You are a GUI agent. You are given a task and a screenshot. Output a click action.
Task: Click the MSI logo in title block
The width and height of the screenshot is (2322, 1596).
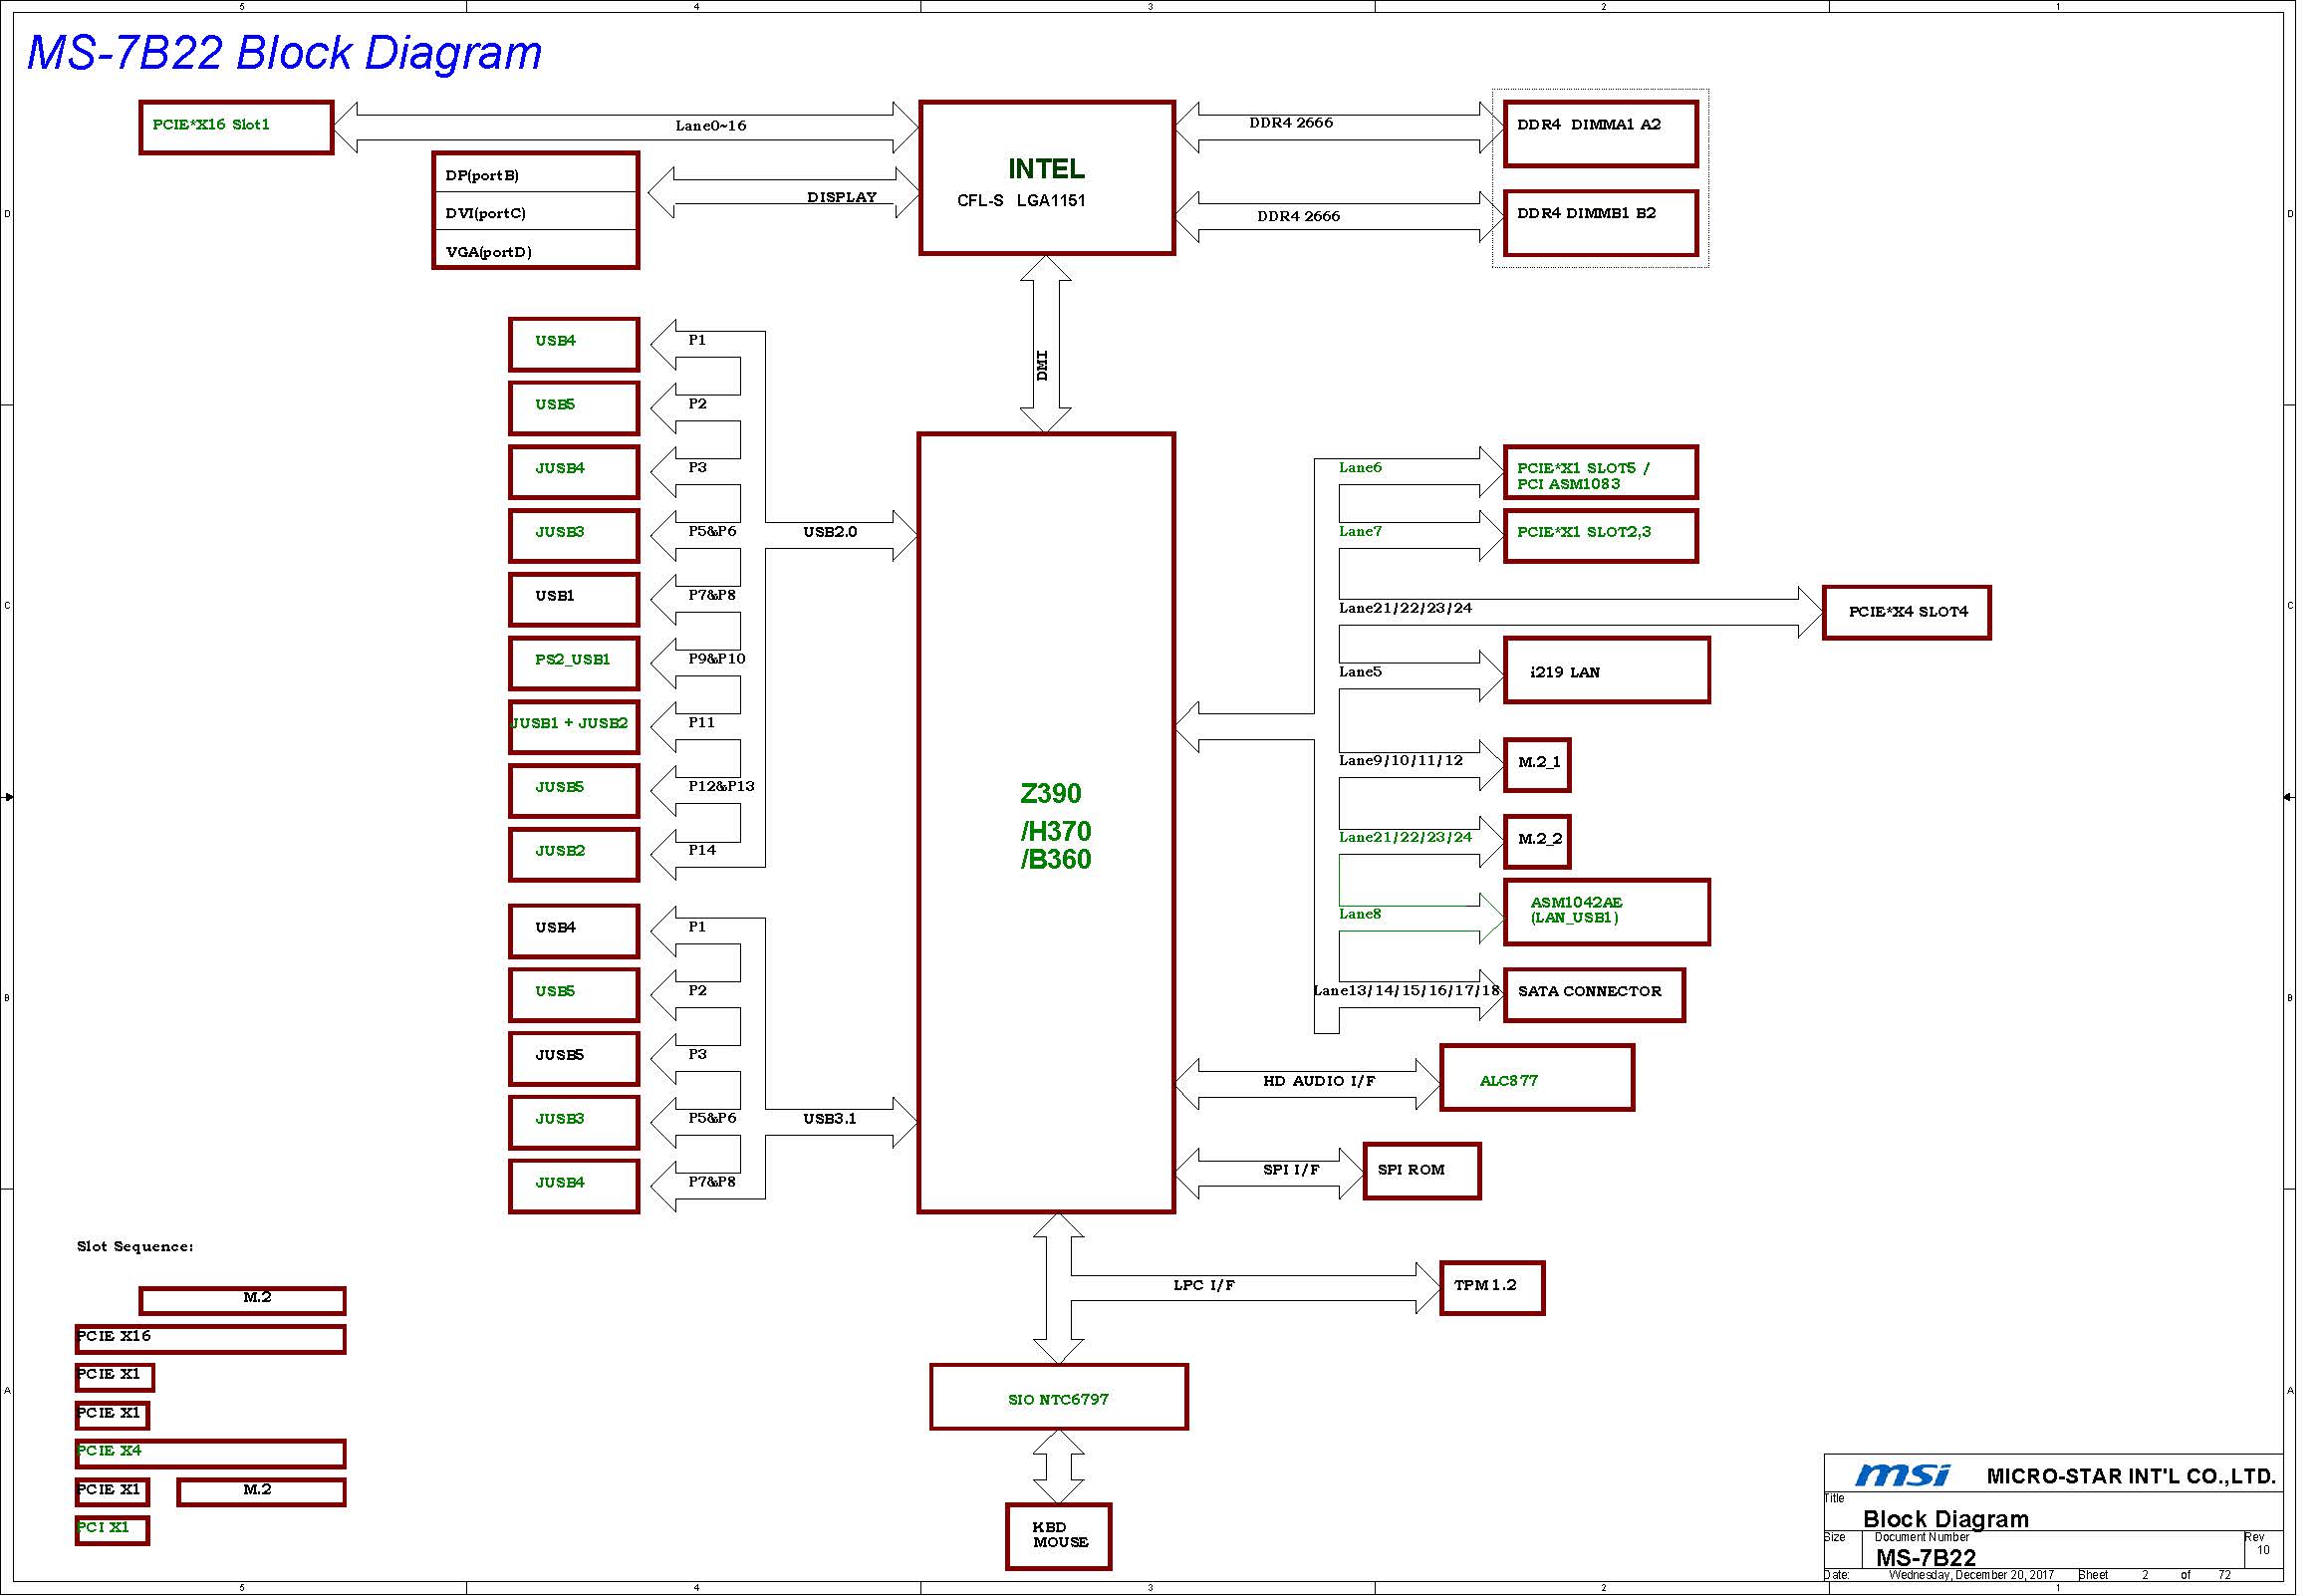click(1903, 1475)
